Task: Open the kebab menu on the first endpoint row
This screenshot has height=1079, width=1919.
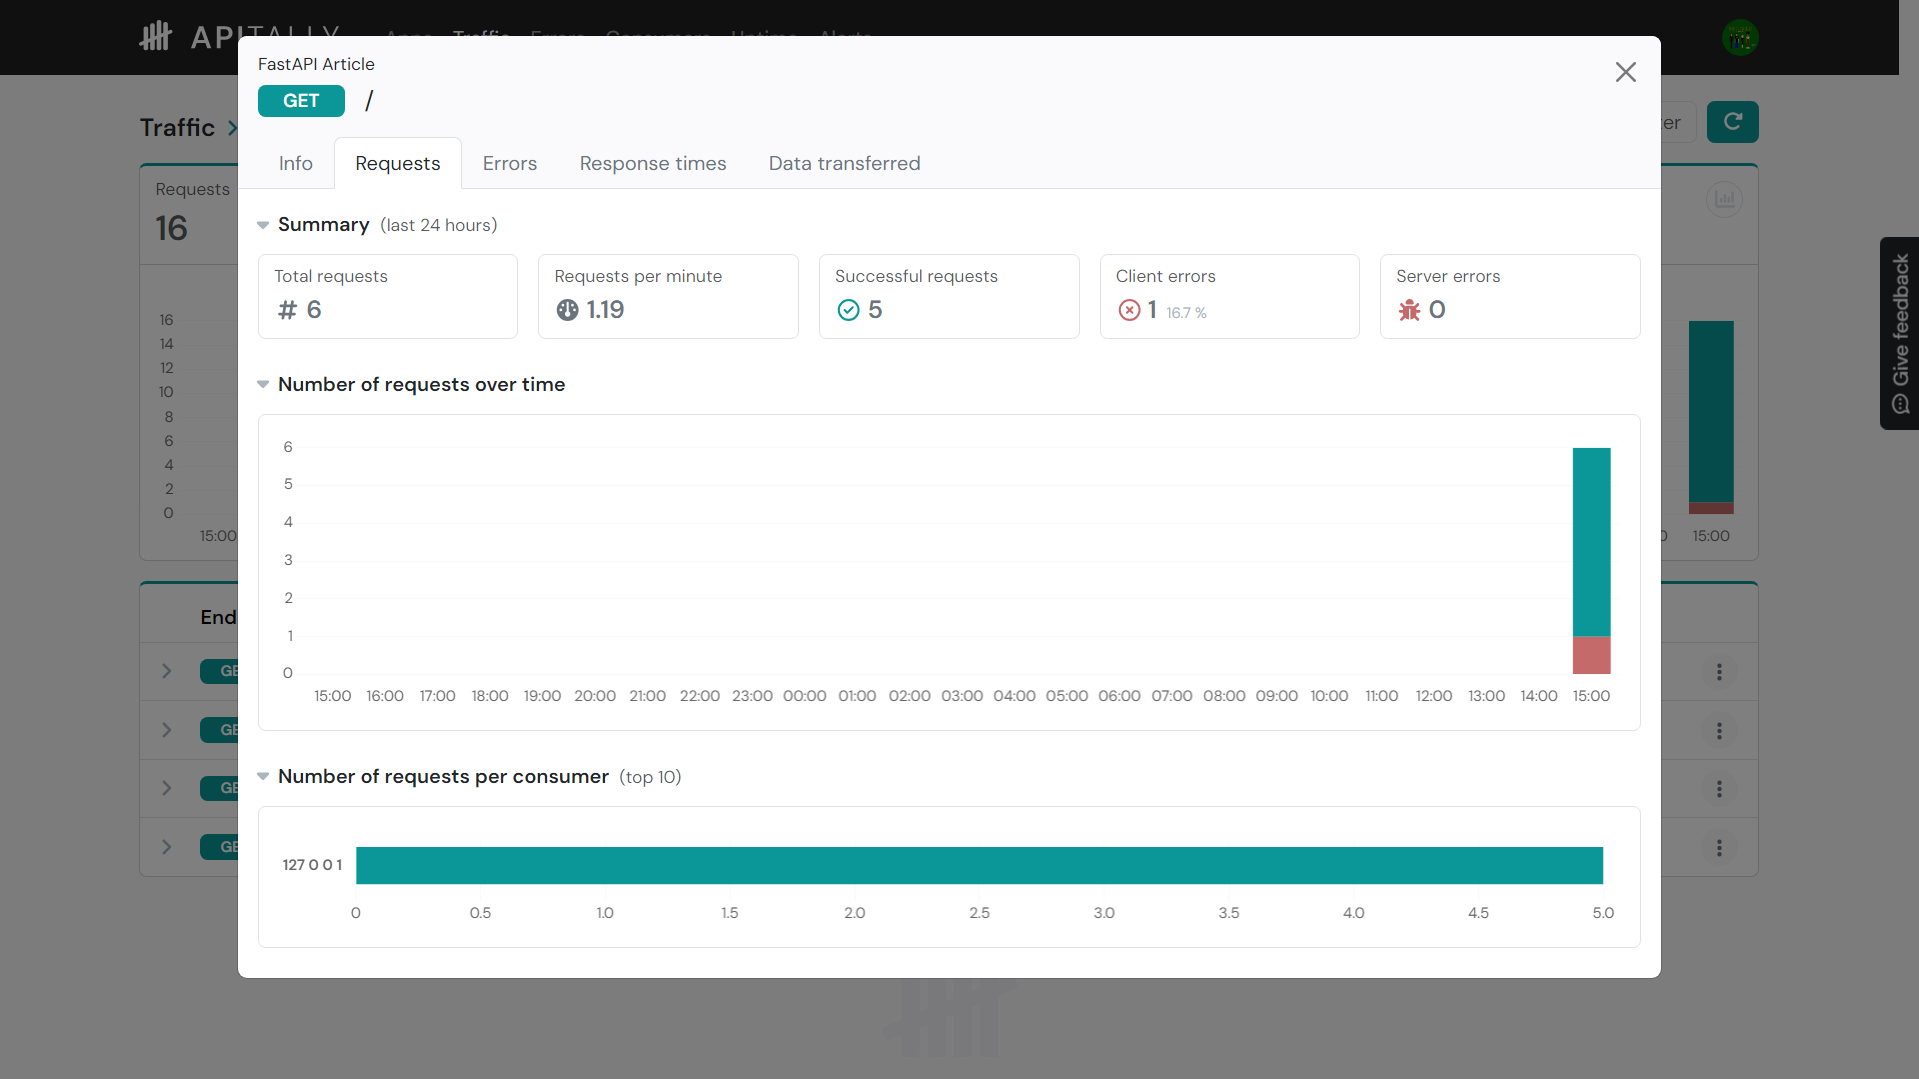Action: (x=1718, y=672)
